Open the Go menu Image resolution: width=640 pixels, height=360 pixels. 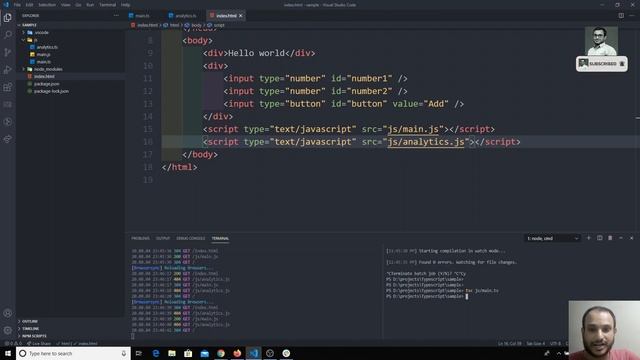click(x=78, y=5)
